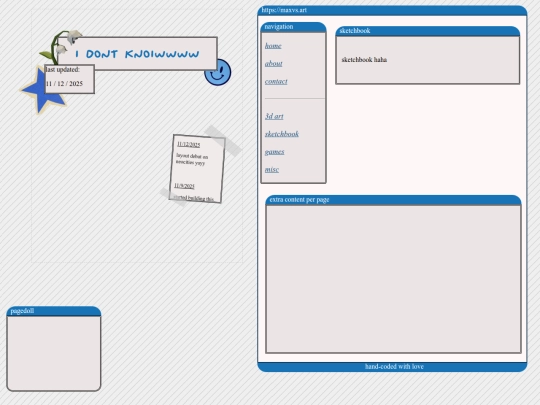Open the contact link

pyautogui.click(x=276, y=82)
